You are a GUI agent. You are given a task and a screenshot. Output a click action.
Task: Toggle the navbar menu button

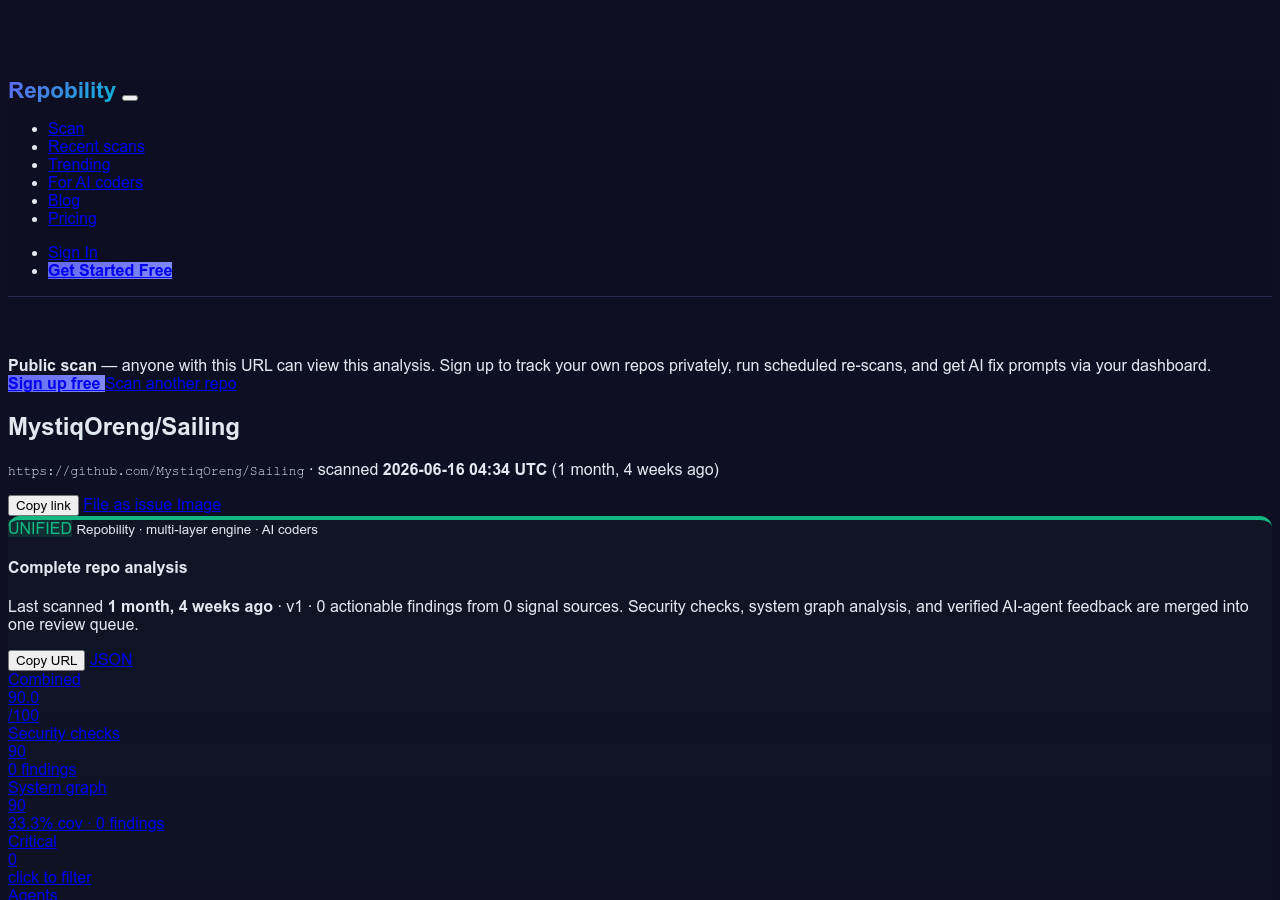[130, 97]
